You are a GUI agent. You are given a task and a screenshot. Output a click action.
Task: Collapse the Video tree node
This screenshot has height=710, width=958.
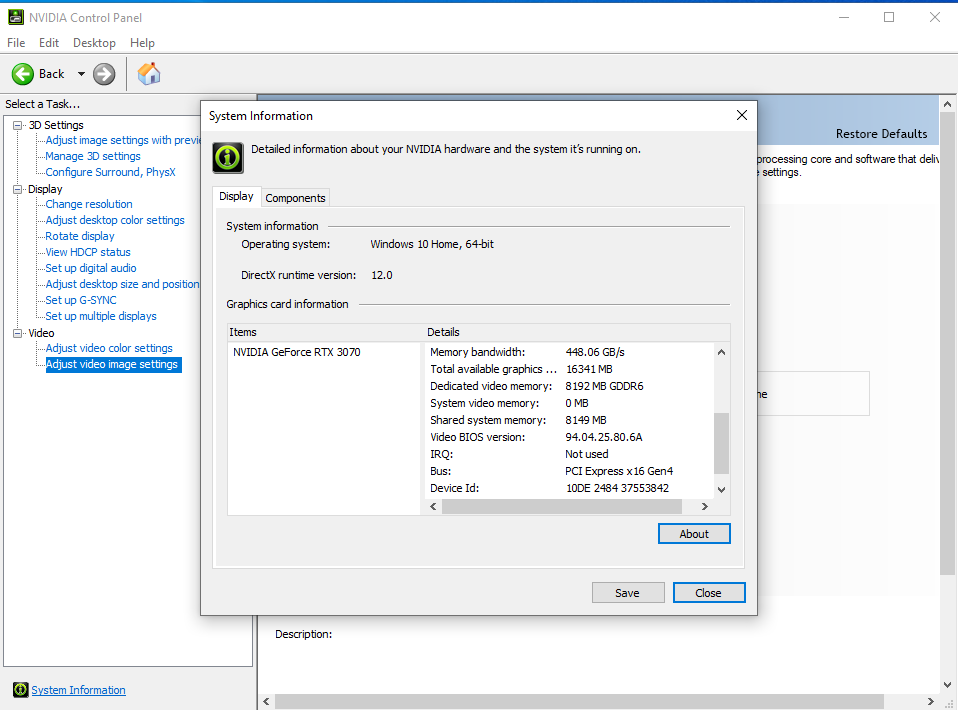17,333
